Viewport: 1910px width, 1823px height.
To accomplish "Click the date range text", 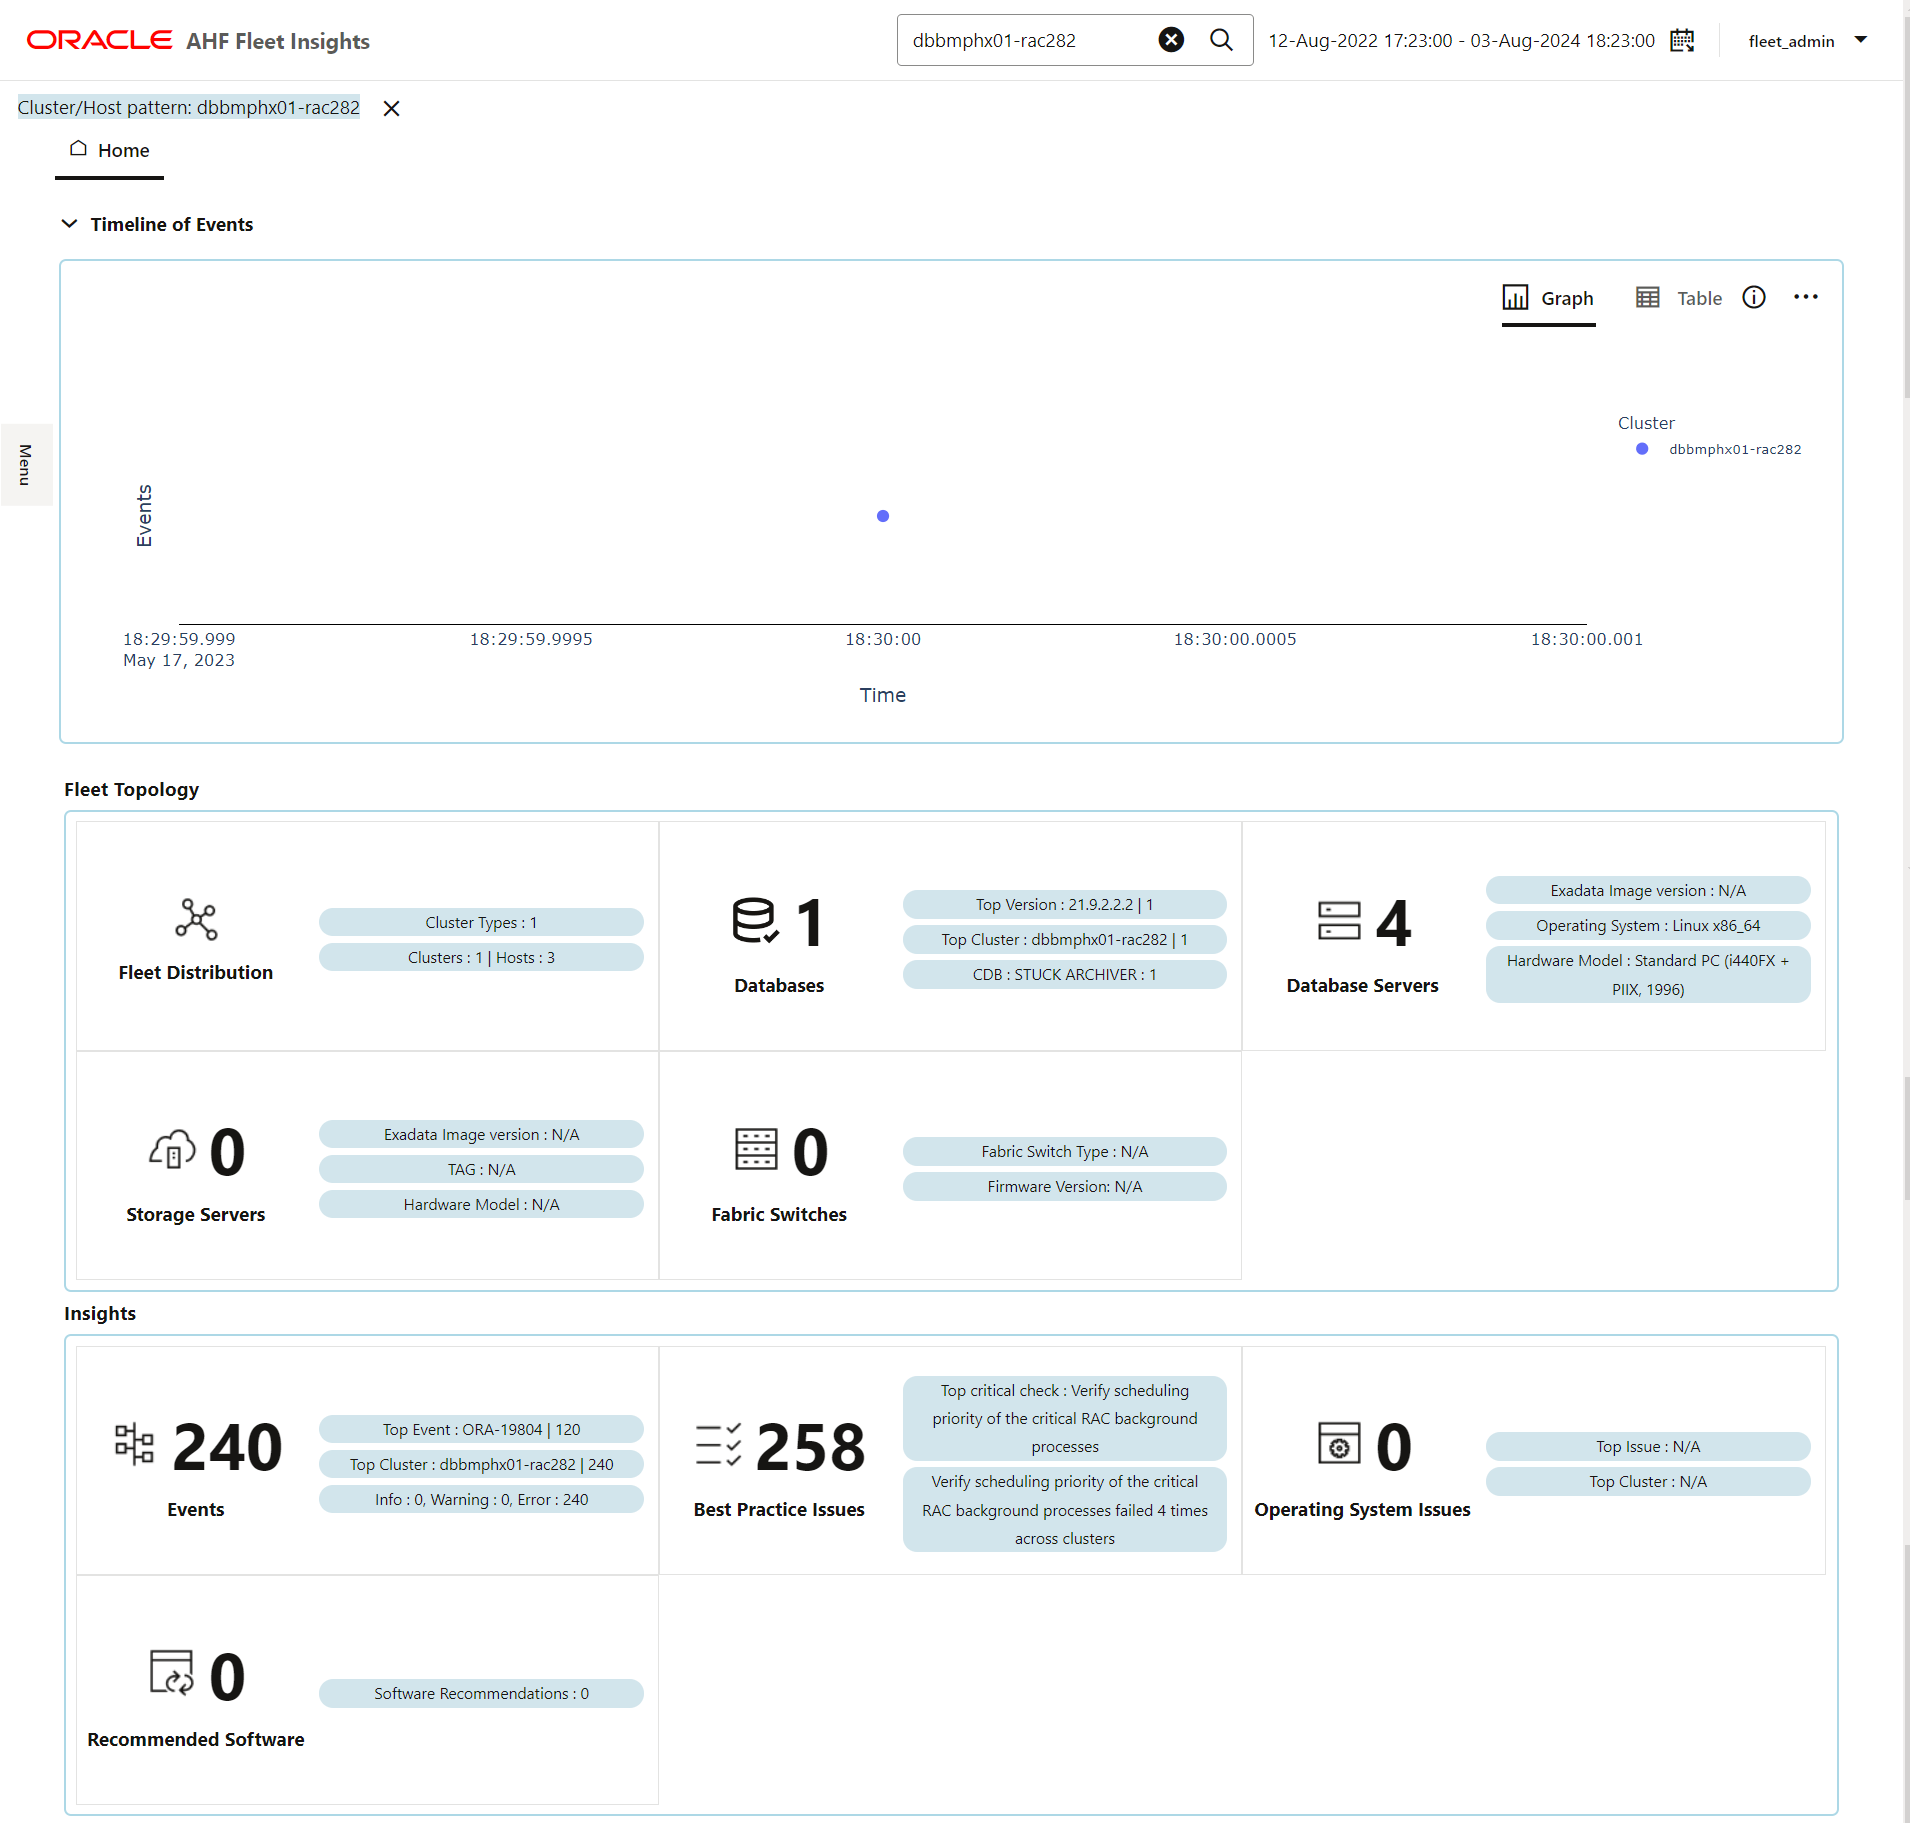I will (1461, 41).
